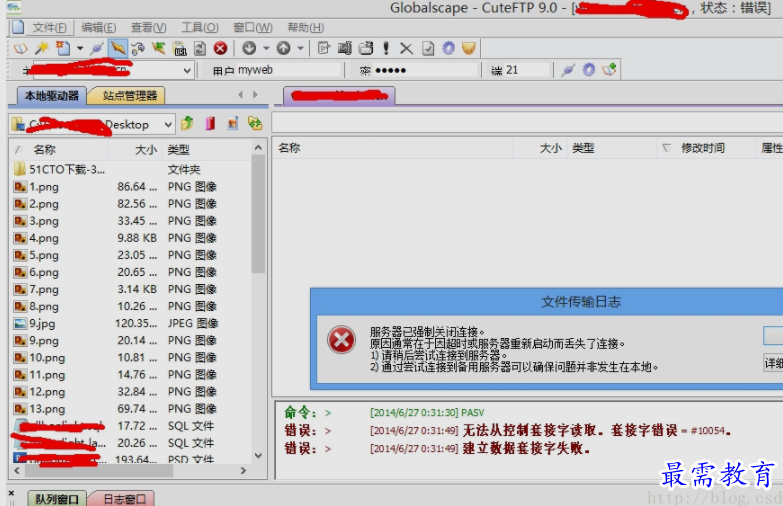Open the blue gear settings icon in main toolbar

(x=448, y=48)
